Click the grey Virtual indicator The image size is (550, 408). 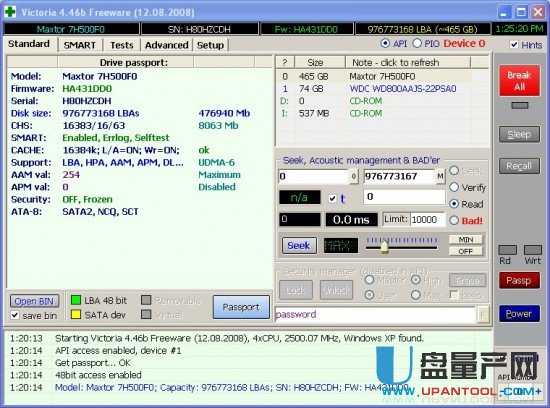point(146,314)
